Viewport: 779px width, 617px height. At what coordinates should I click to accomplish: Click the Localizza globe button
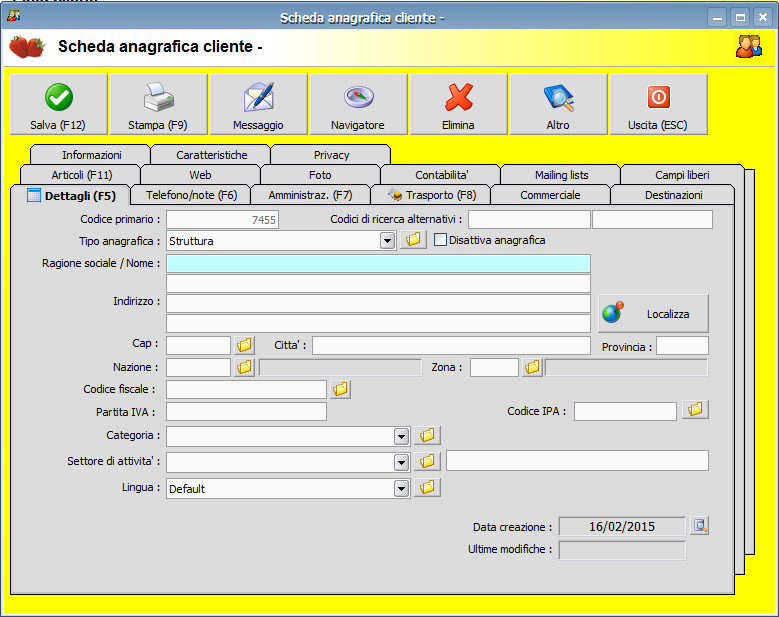653,313
